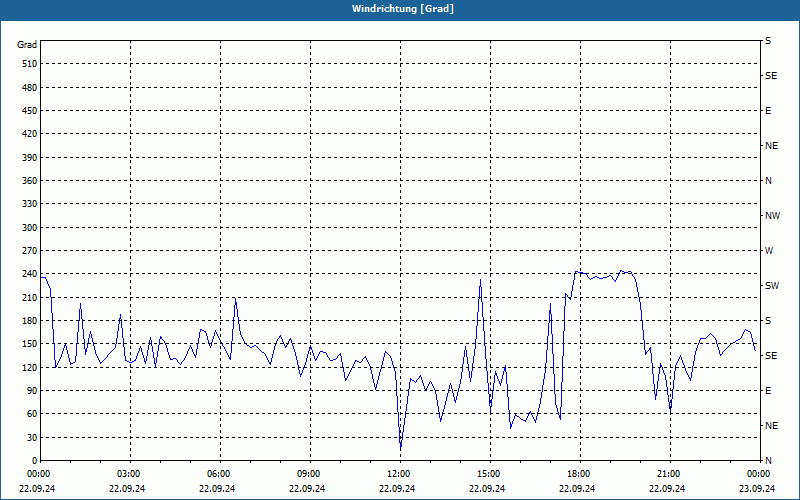Select the 22.09.24 date under 15:00
This screenshot has width=800, height=500.
click(x=487, y=488)
